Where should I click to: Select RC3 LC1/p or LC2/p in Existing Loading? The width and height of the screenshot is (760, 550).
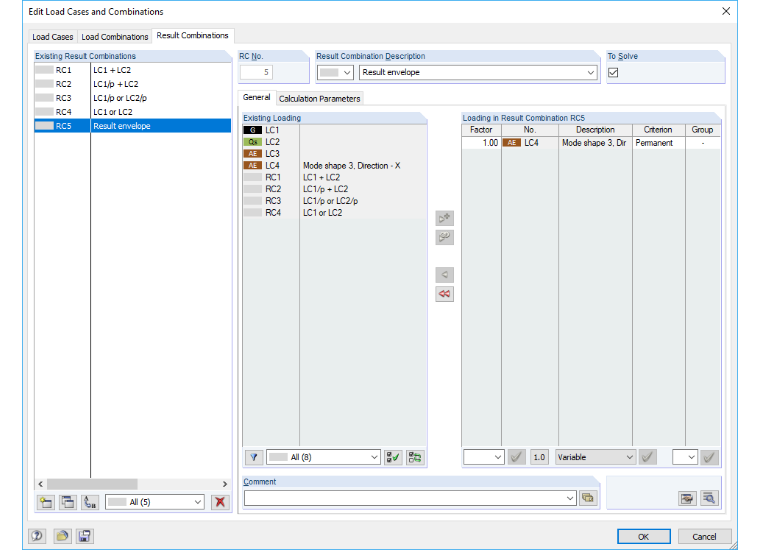click(x=334, y=201)
